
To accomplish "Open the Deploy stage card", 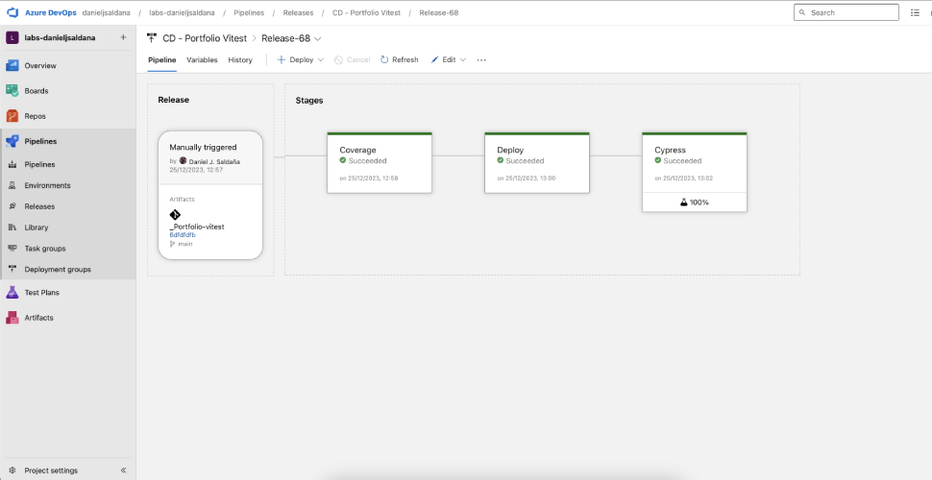I will (537, 163).
